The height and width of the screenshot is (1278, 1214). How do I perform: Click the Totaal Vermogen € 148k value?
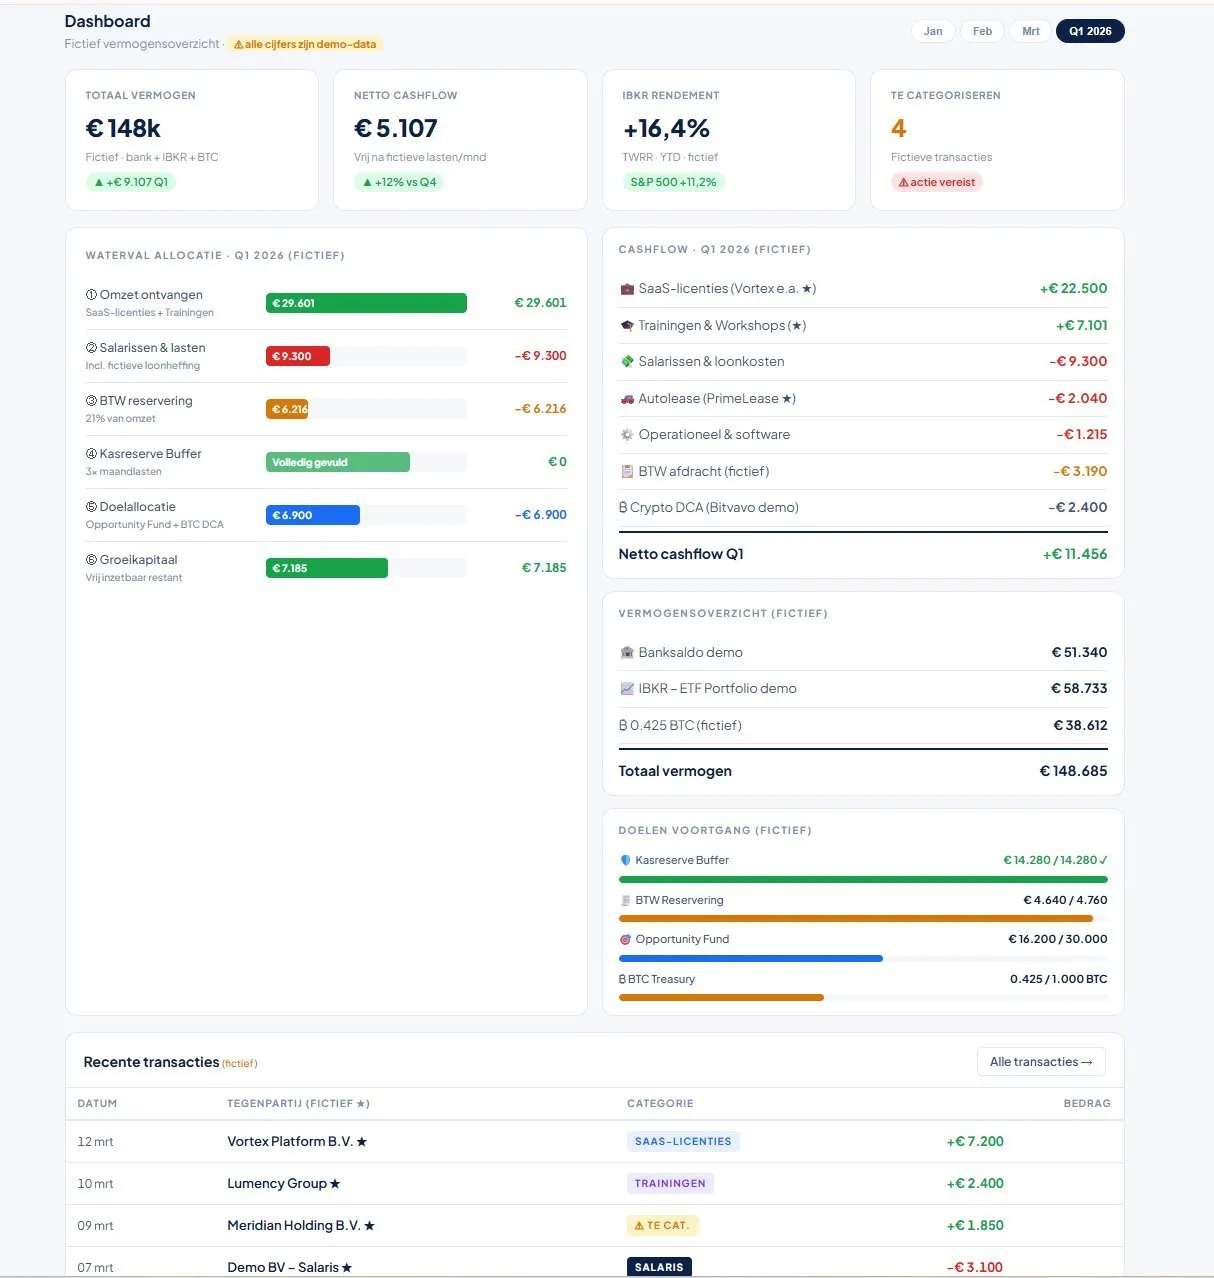[x=123, y=128]
